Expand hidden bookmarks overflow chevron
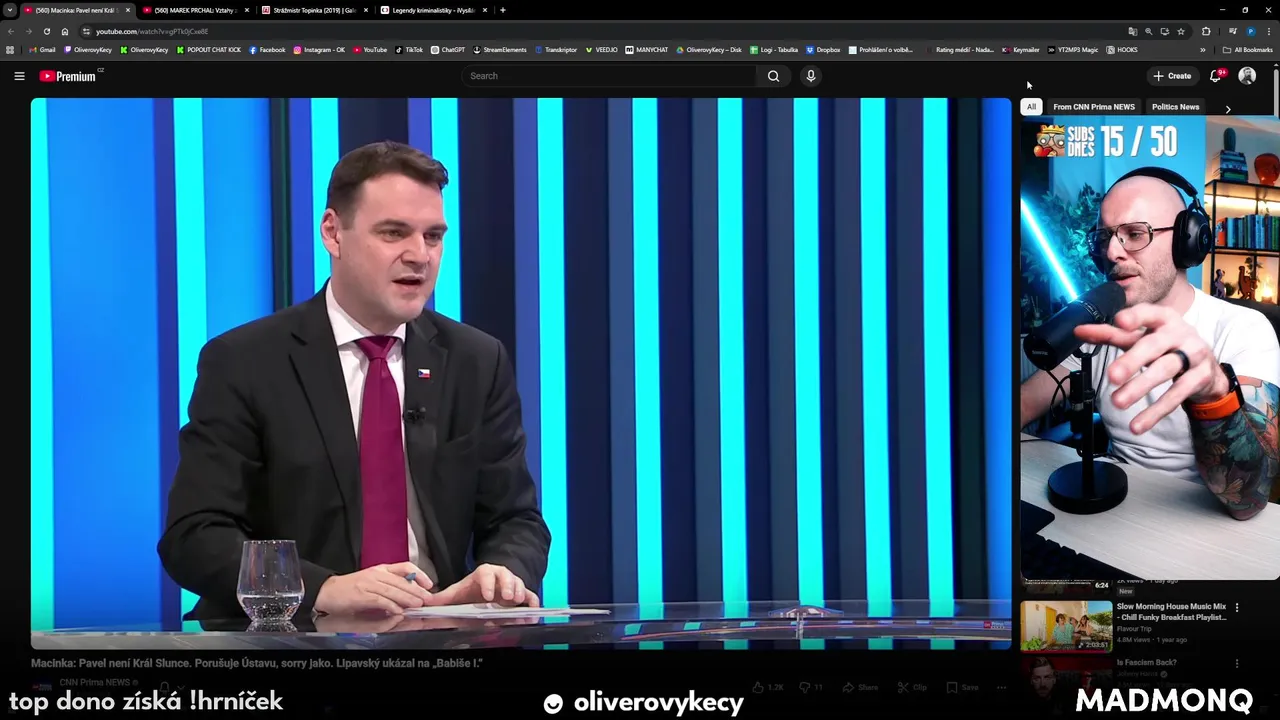The height and width of the screenshot is (720, 1280). (1203, 50)
